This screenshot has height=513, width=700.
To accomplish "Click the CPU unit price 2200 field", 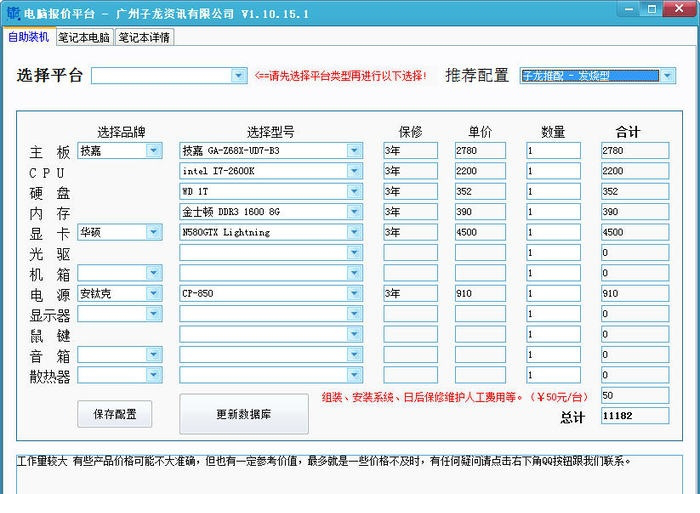I will (x=480, y=171).
